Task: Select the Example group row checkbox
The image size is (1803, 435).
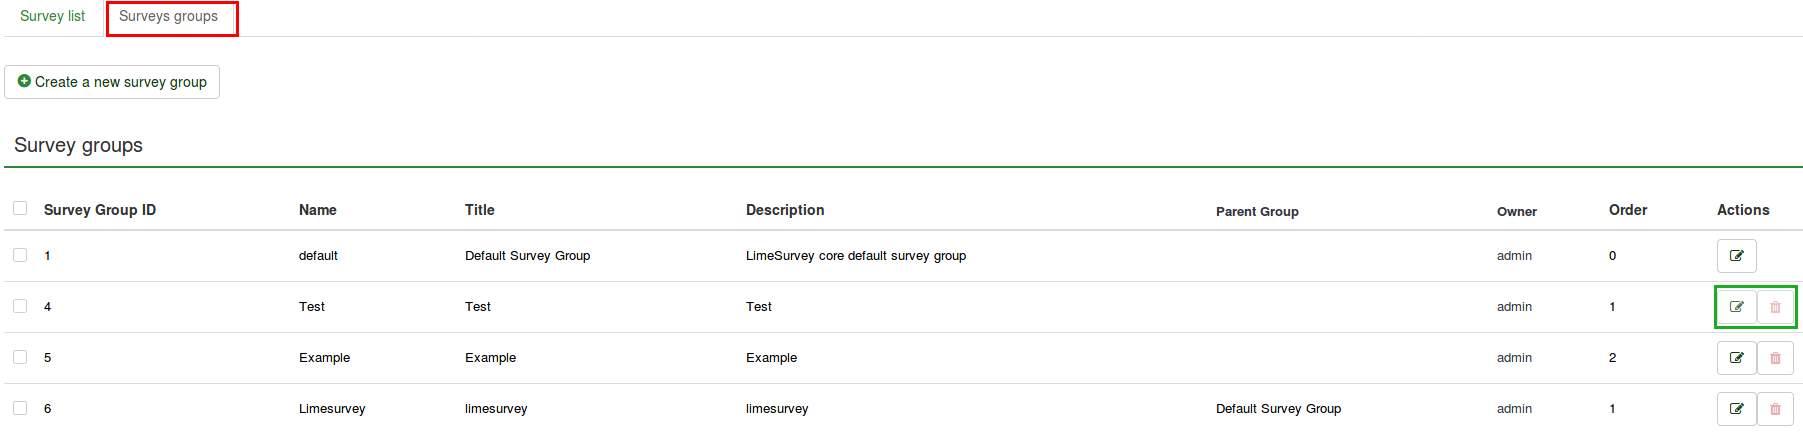Action: pos(20,357)
